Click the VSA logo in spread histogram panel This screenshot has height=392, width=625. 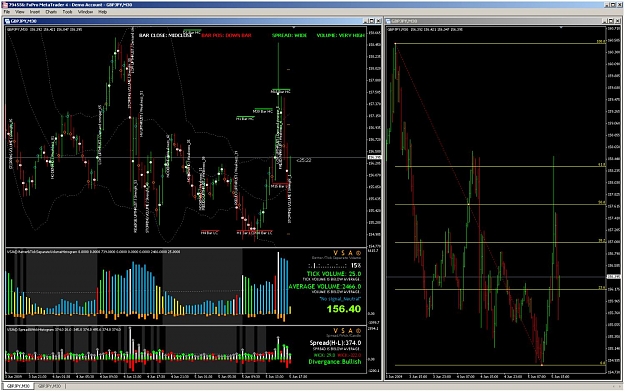[x=347, y=331]
